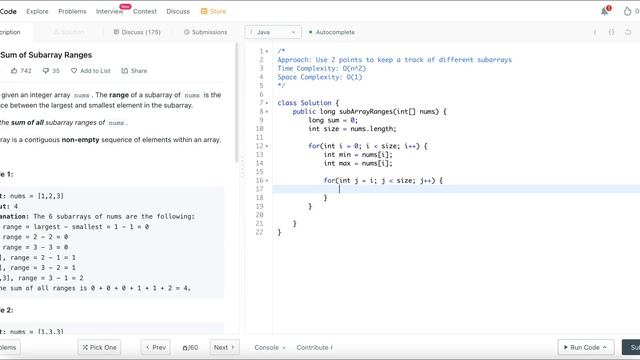Viewport: 640px width, 360px height.
Task: Click the 'class Solution {' line
Action: click(308, 103)
